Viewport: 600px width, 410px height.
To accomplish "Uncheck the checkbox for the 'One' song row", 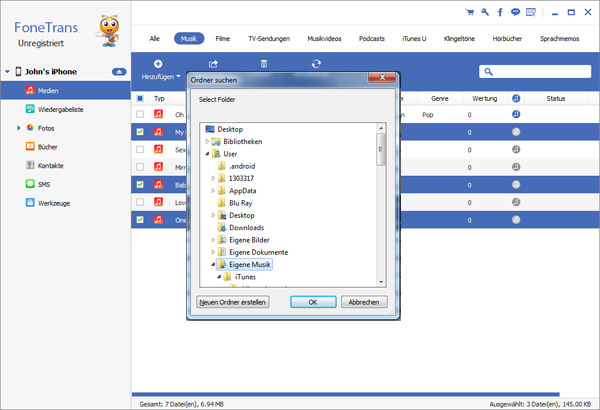I will tap(140, 220).
